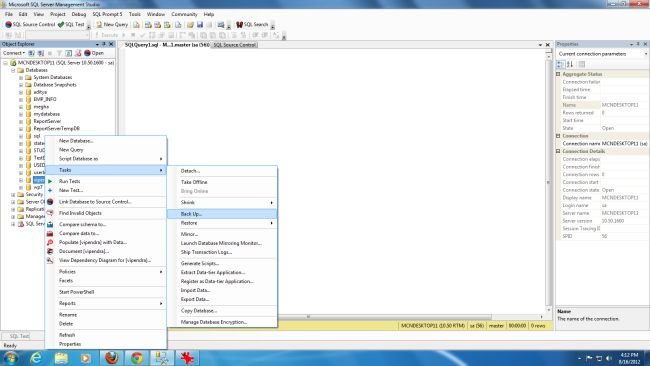This screenshot has height=366, width=650.
Task: Open the Community menu in menu bar
Action: [184, 14]
